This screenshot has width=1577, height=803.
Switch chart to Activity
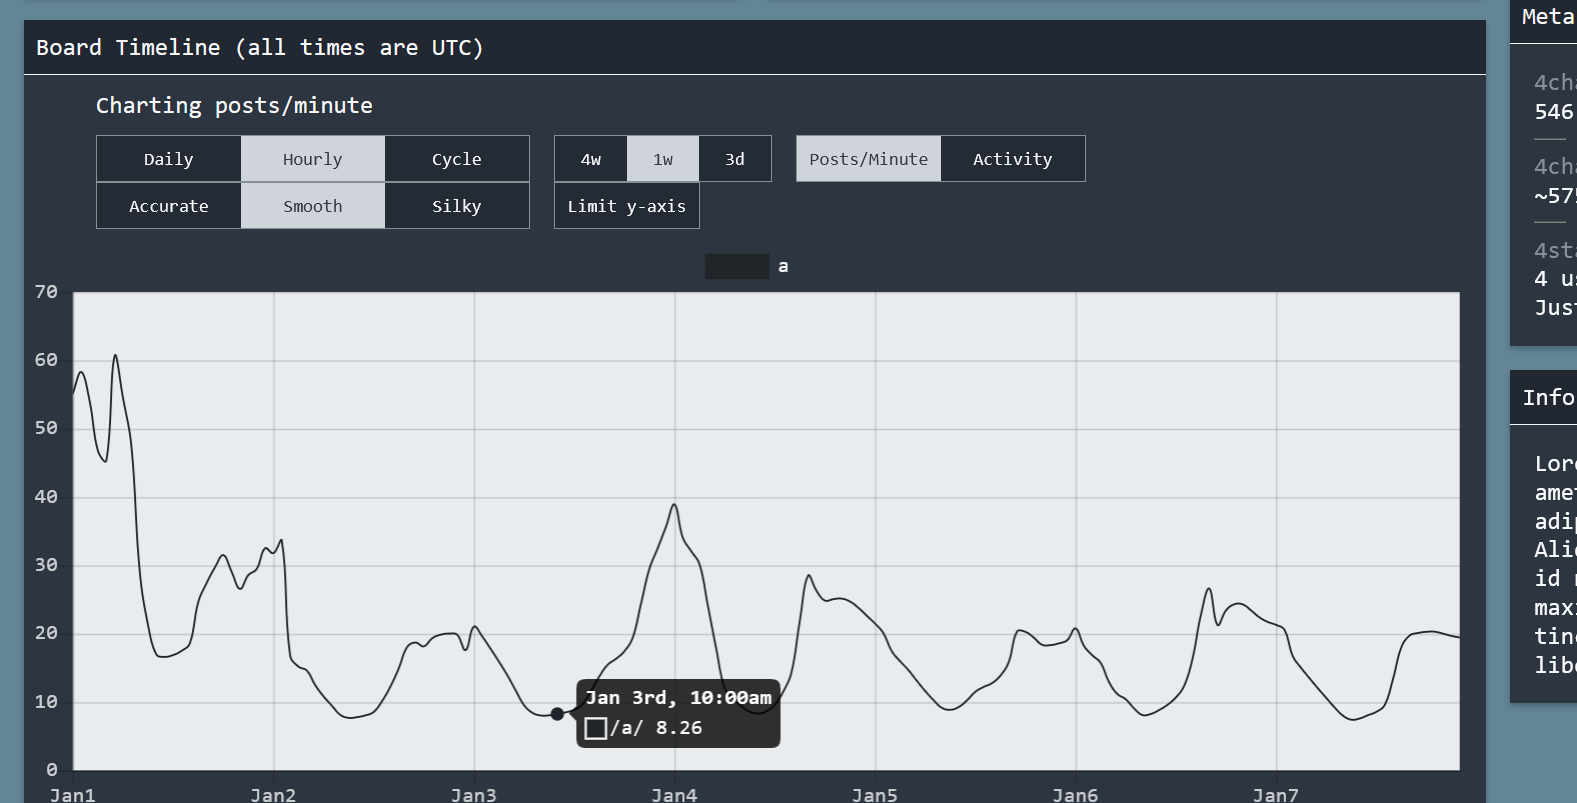(1013, 159)
